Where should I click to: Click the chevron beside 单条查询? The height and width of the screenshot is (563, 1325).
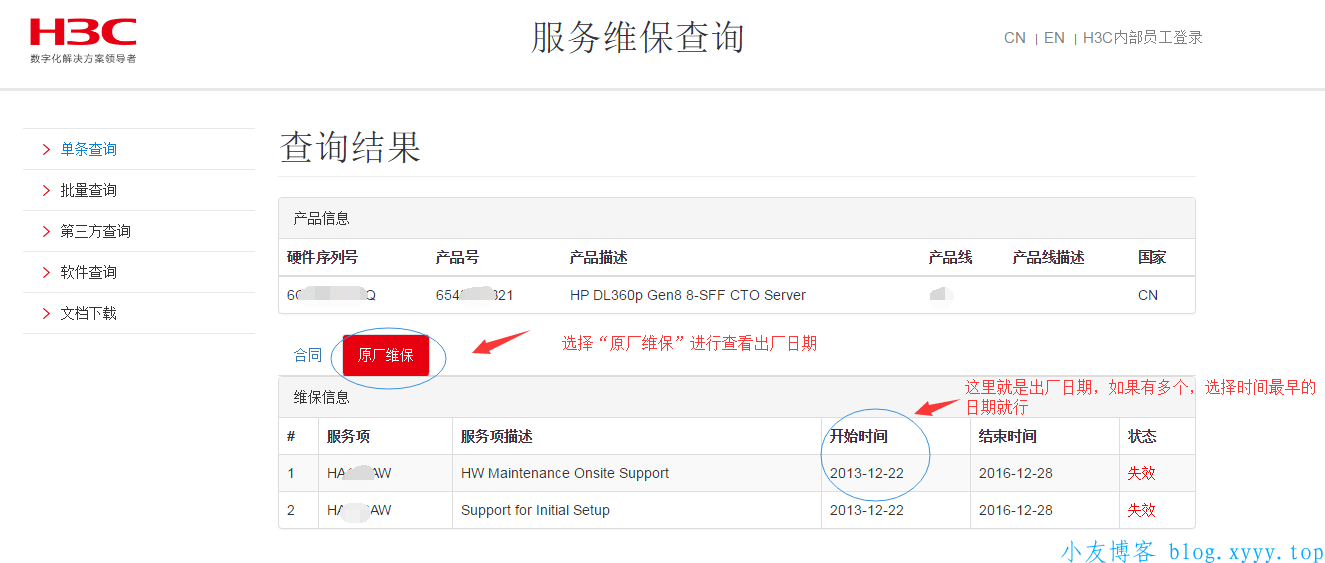(46, 150)
